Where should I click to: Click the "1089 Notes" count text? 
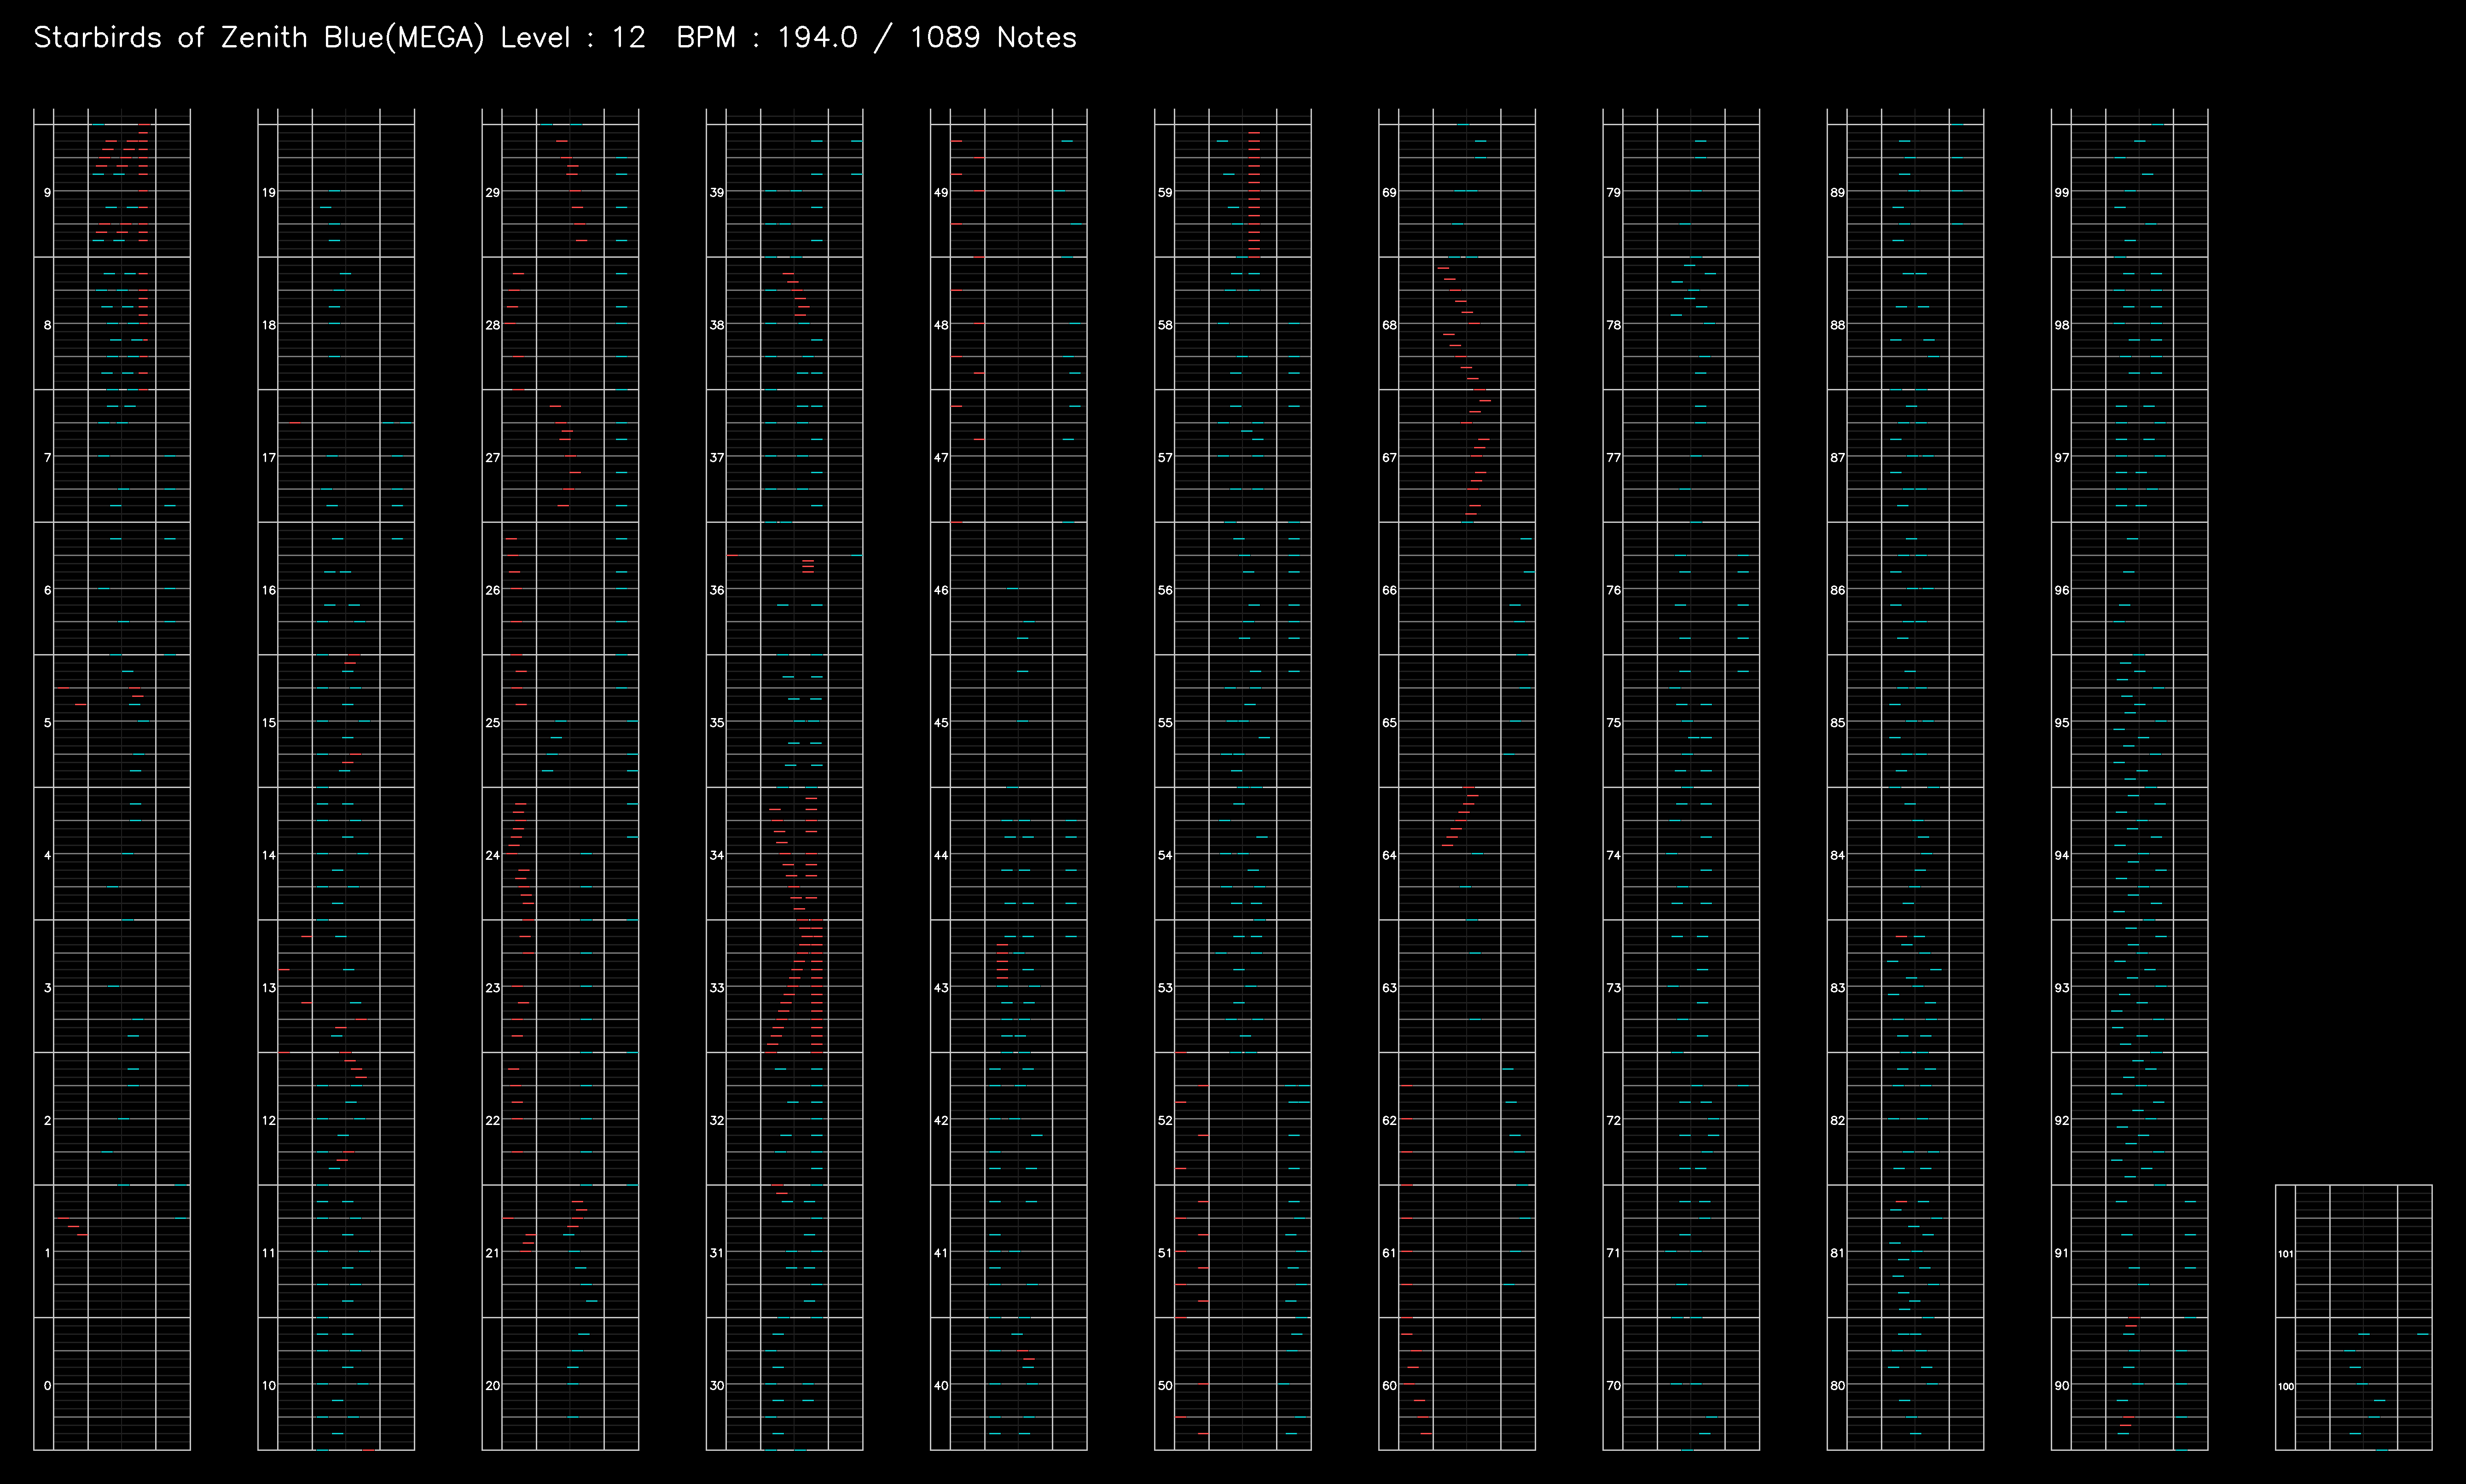(x=993, y=38)
